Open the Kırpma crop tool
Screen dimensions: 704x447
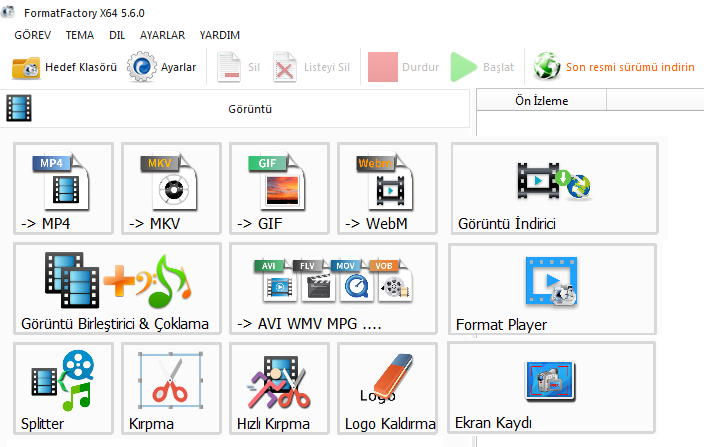pos(171,389)
